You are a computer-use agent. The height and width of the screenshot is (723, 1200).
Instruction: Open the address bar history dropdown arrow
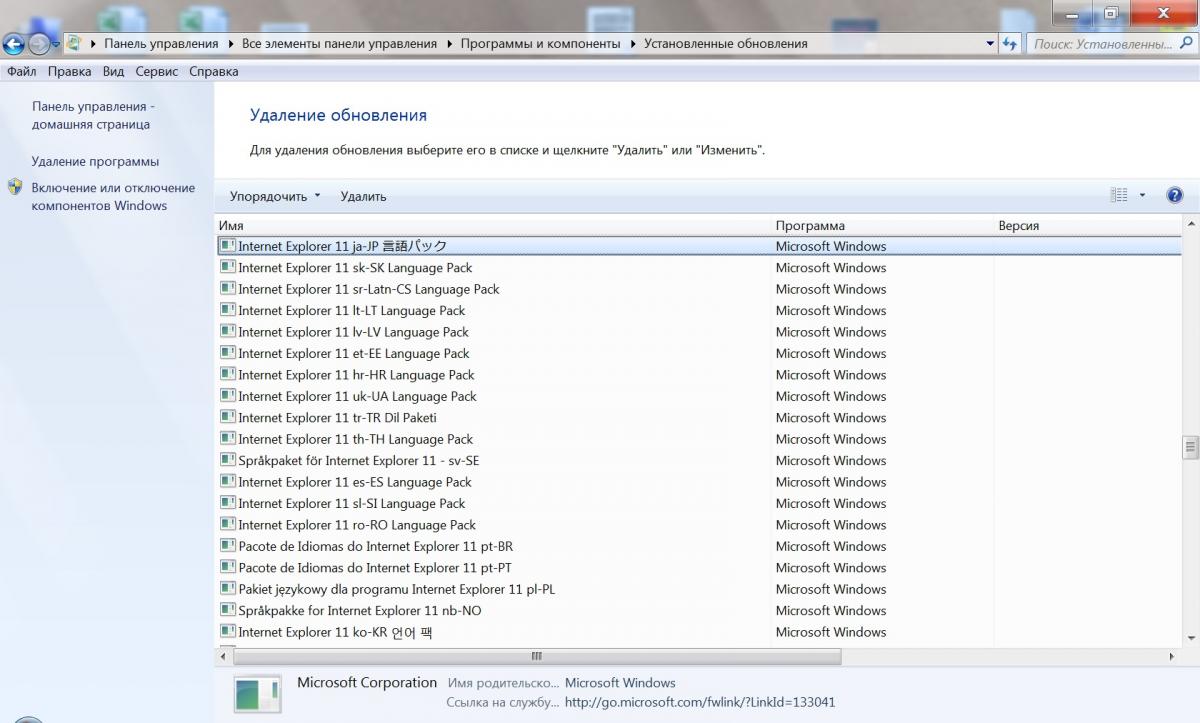point(990,44)
